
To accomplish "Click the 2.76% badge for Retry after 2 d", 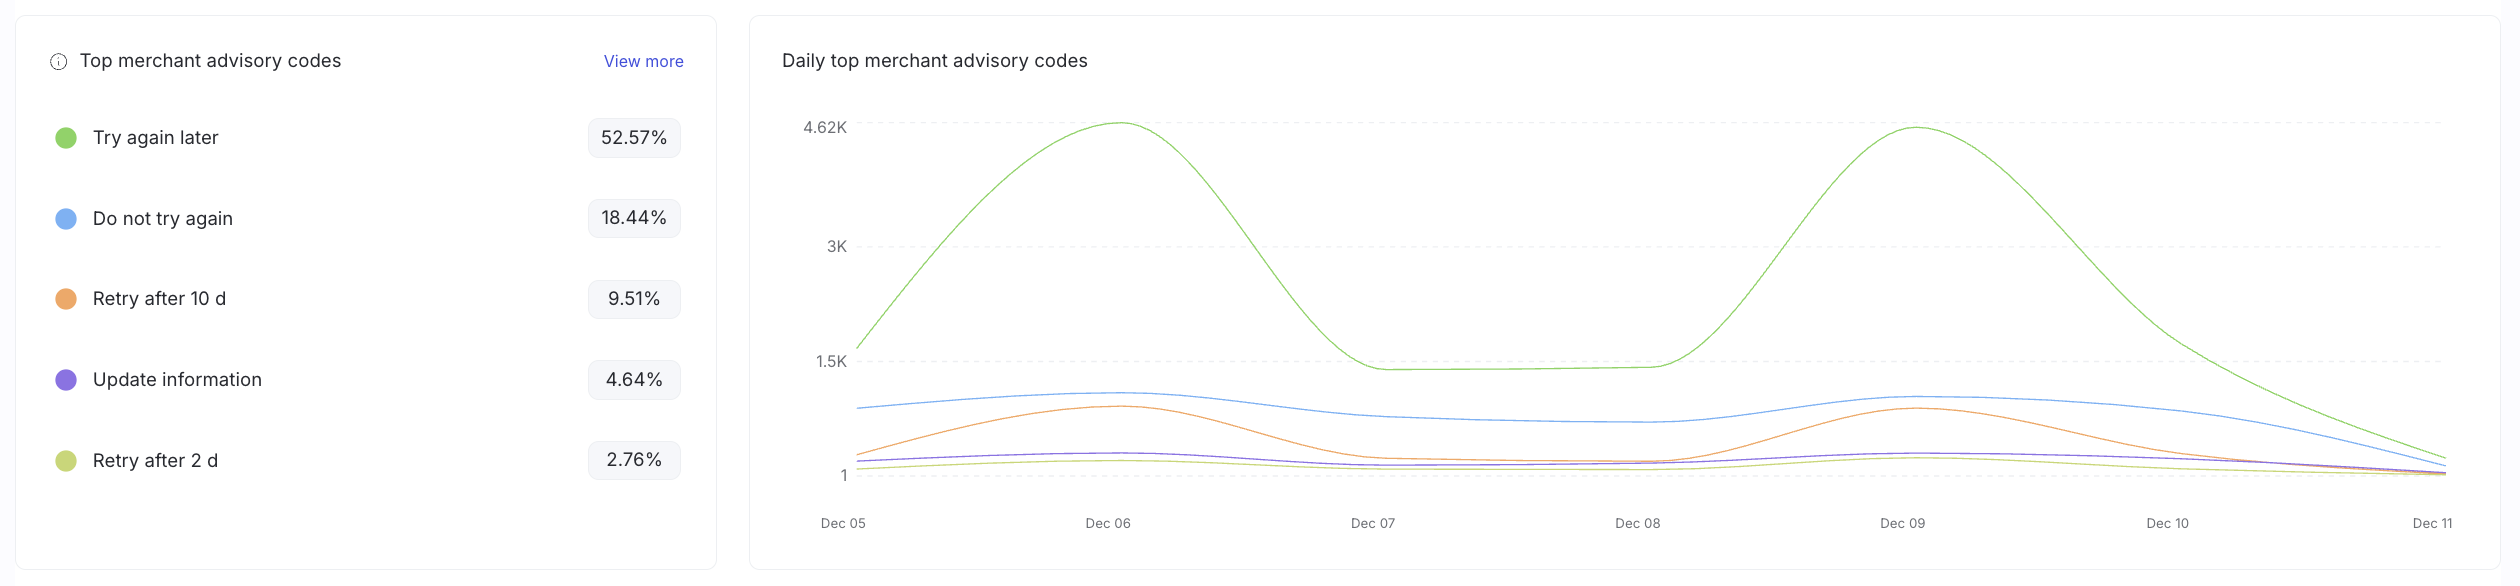I will [634, 459].
